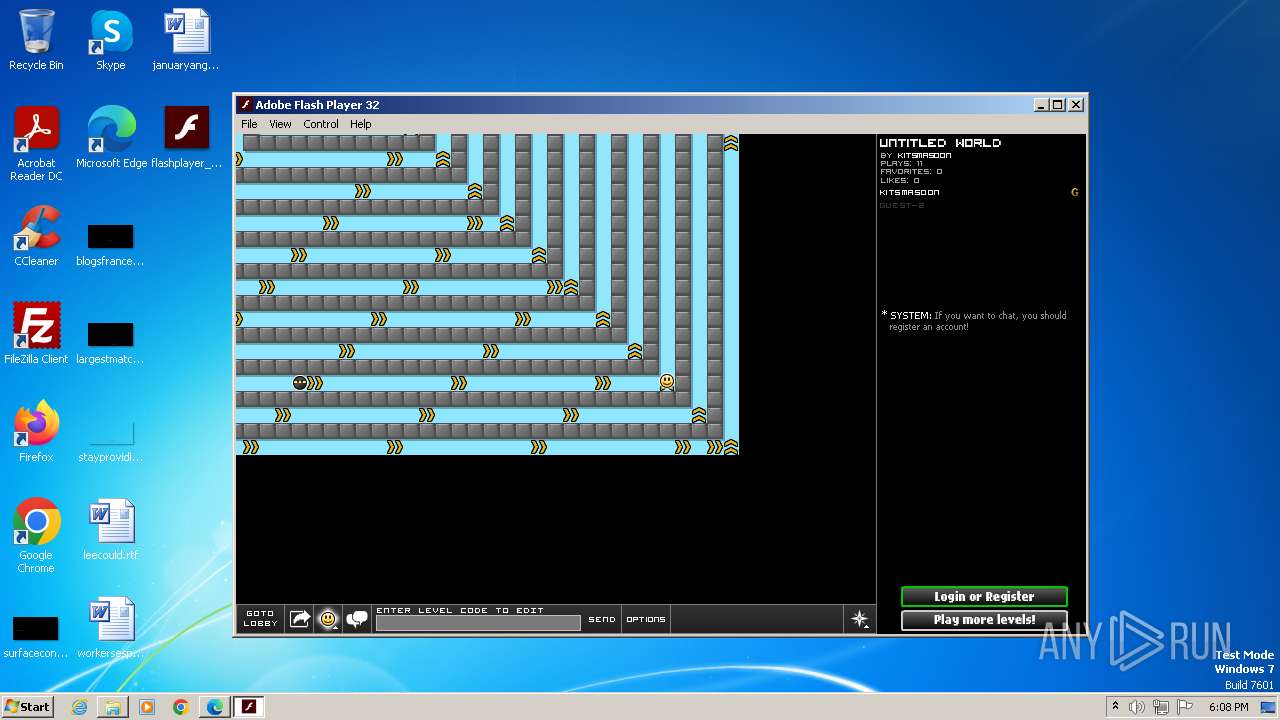Click the black smiley player in maze
The image size is (1280, 720).
click(x=299, y=382)
